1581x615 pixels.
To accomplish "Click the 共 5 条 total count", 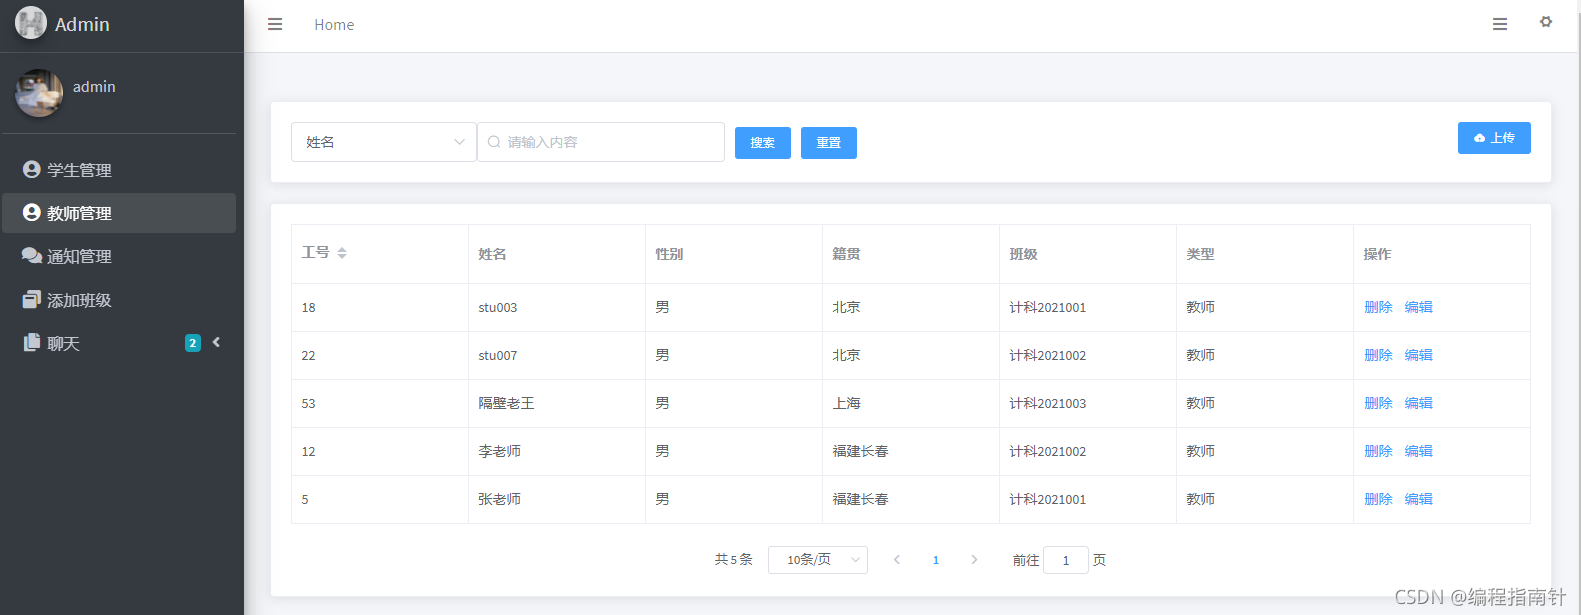I will [x=733, y=560].
